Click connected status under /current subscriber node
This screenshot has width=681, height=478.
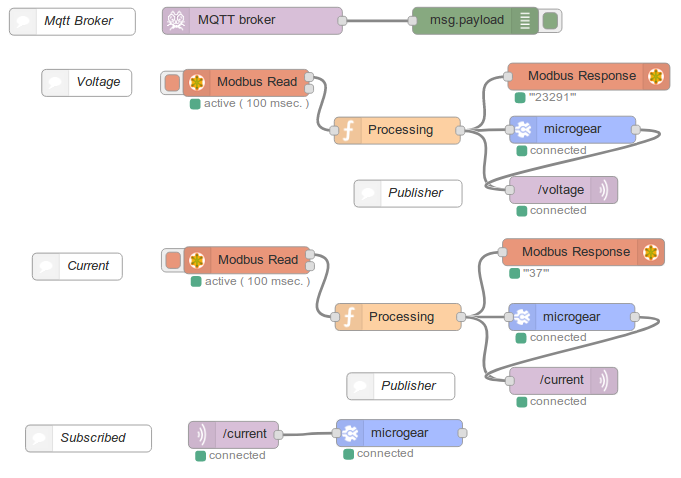[237, 455]
